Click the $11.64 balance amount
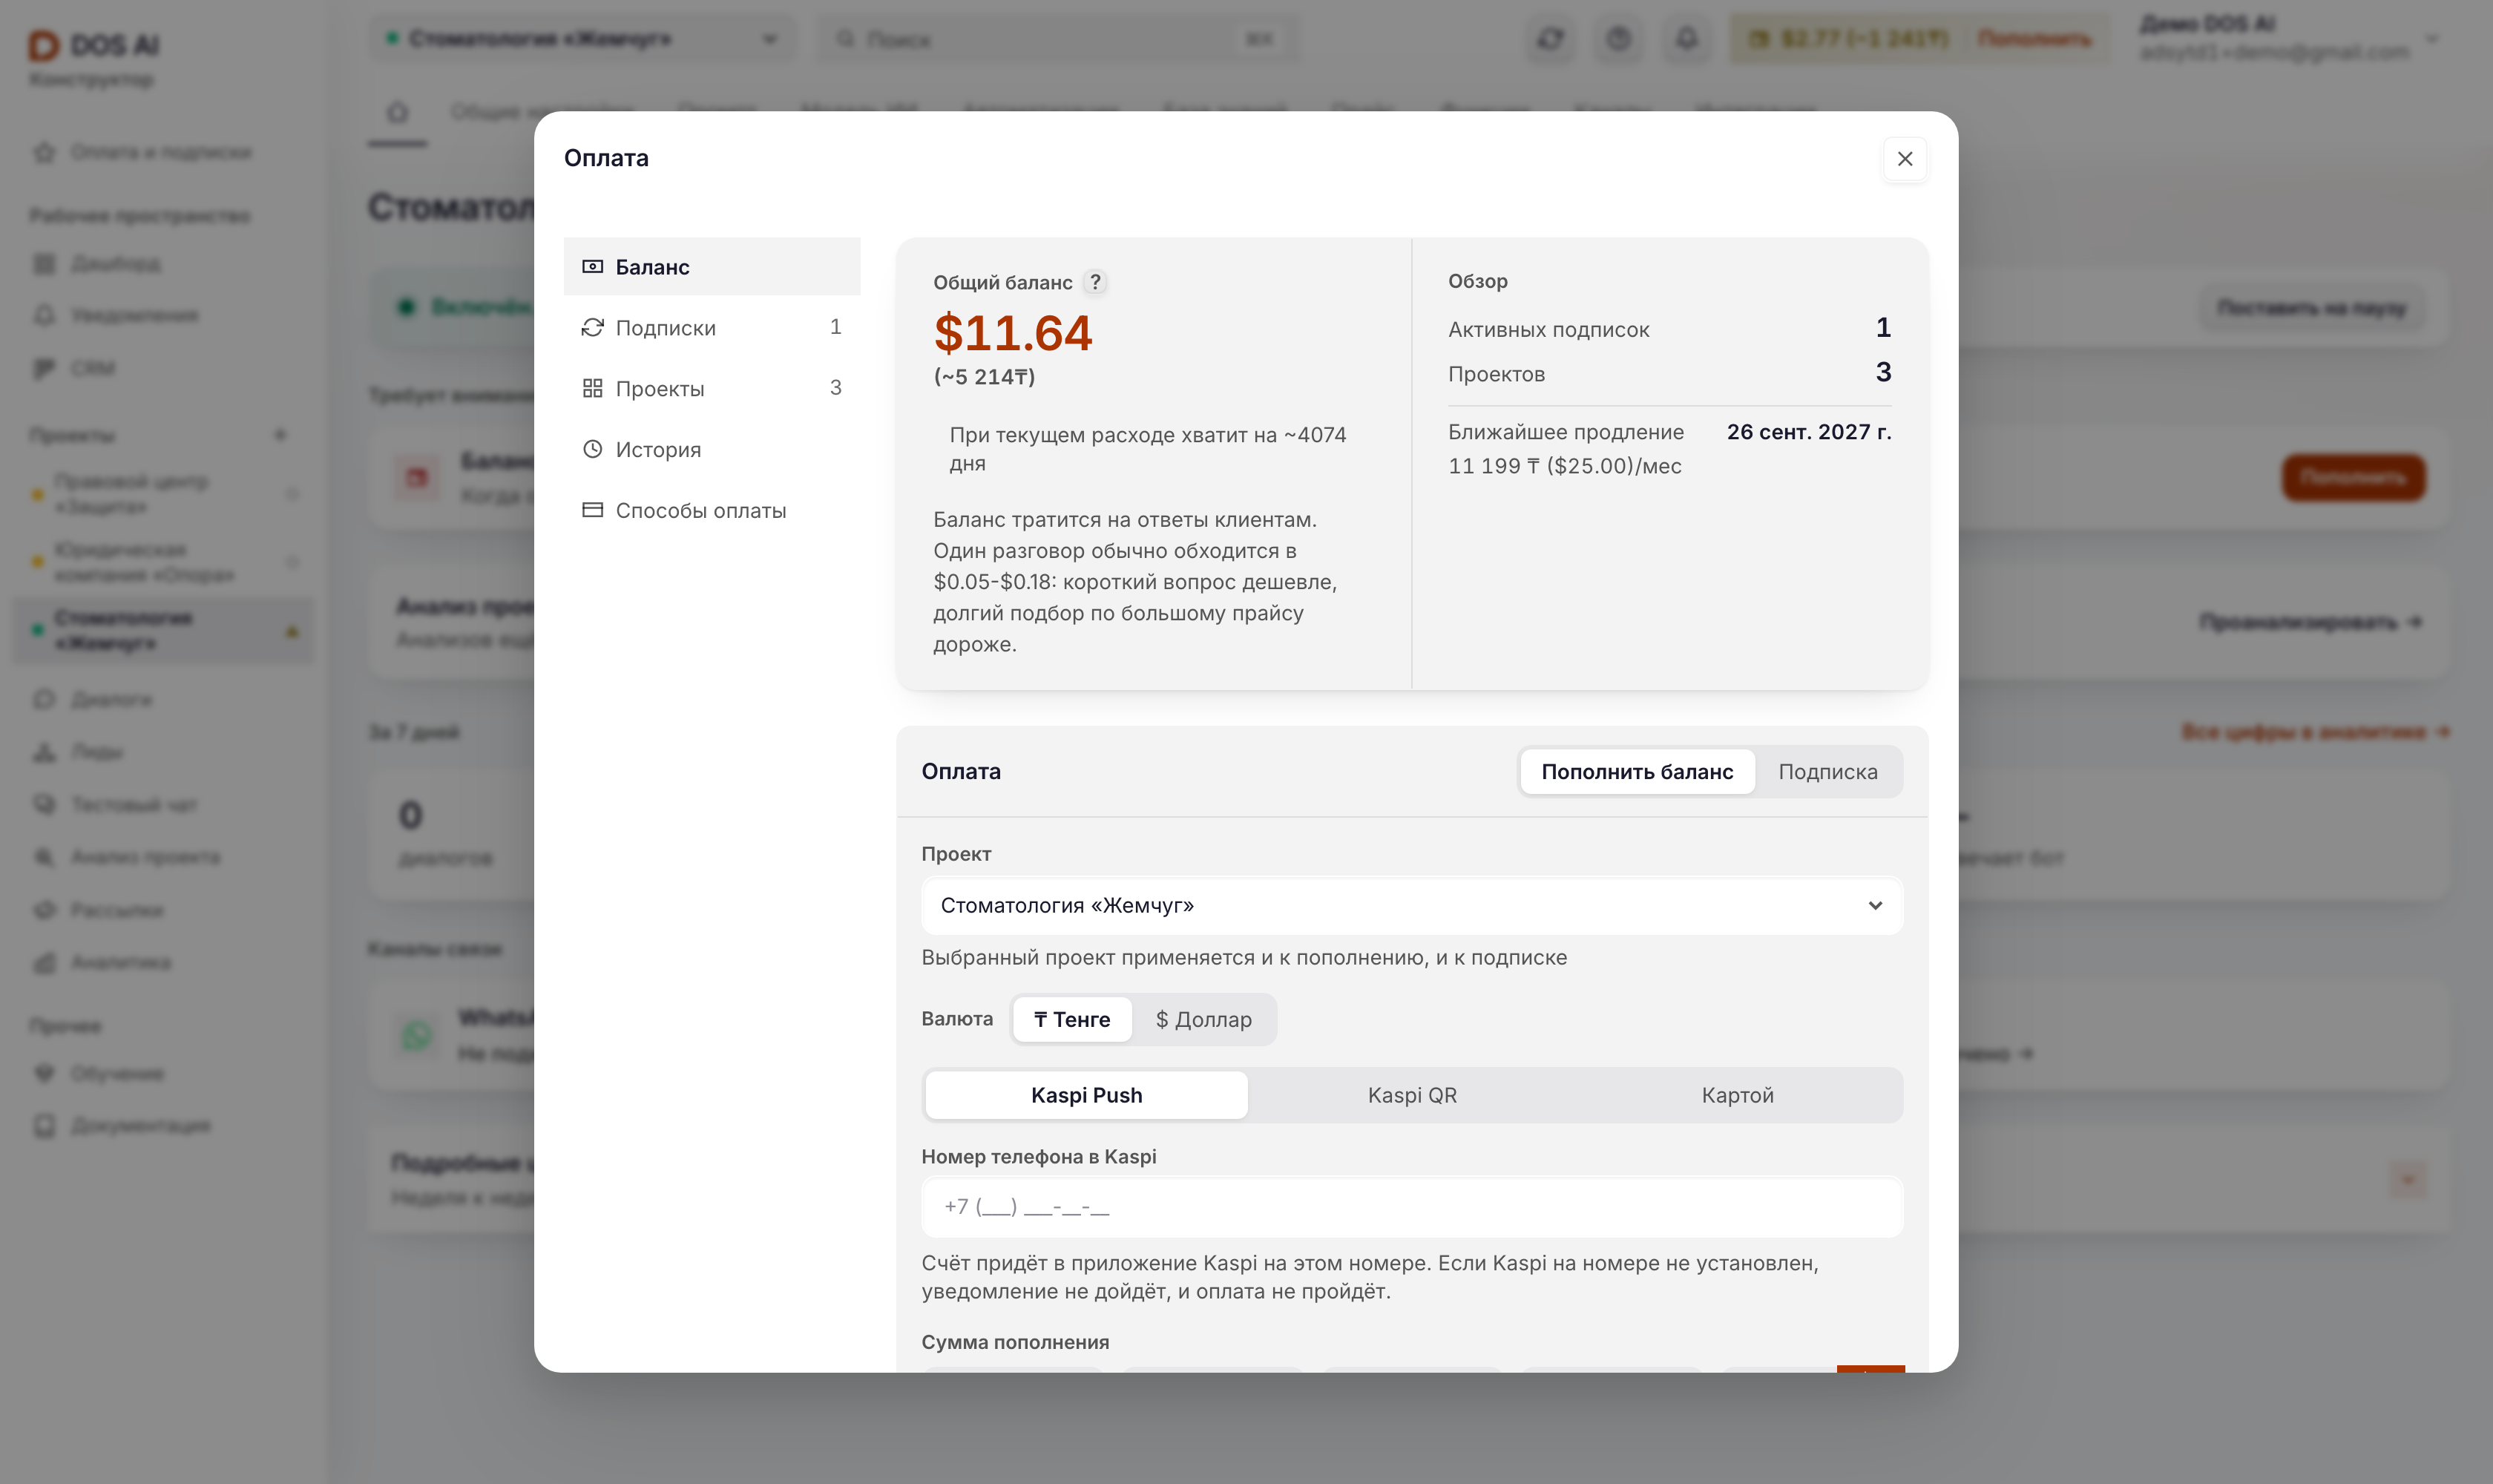 (1012, 333)
